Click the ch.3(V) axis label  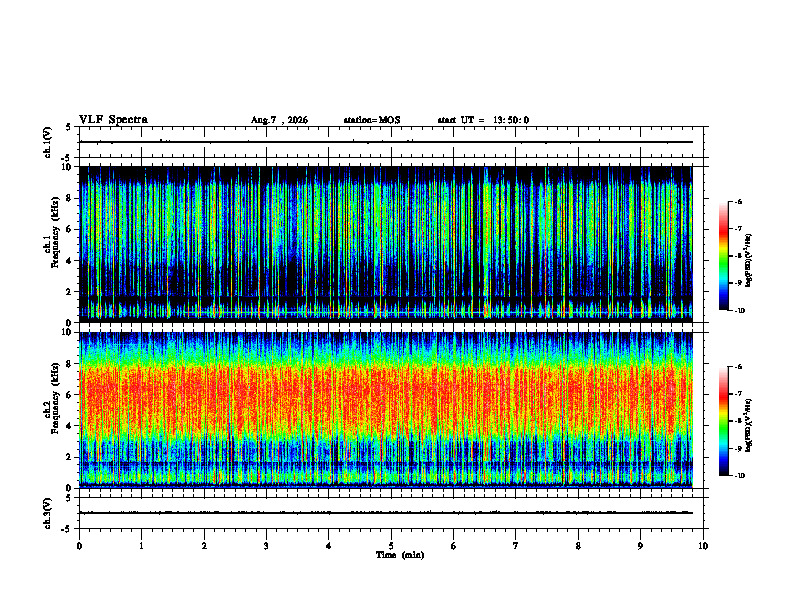[48, 513]
